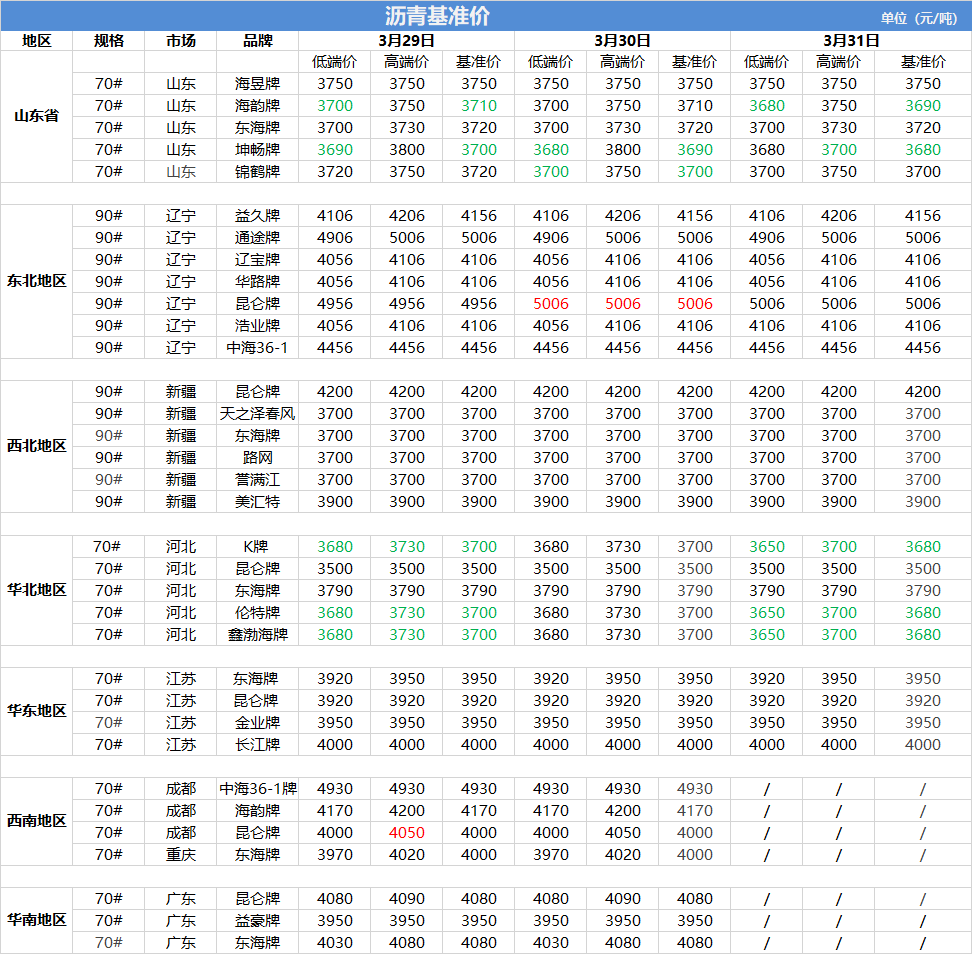Click the 西北地区 region cell
972x954 pixels.
click(x=36, y=446)
